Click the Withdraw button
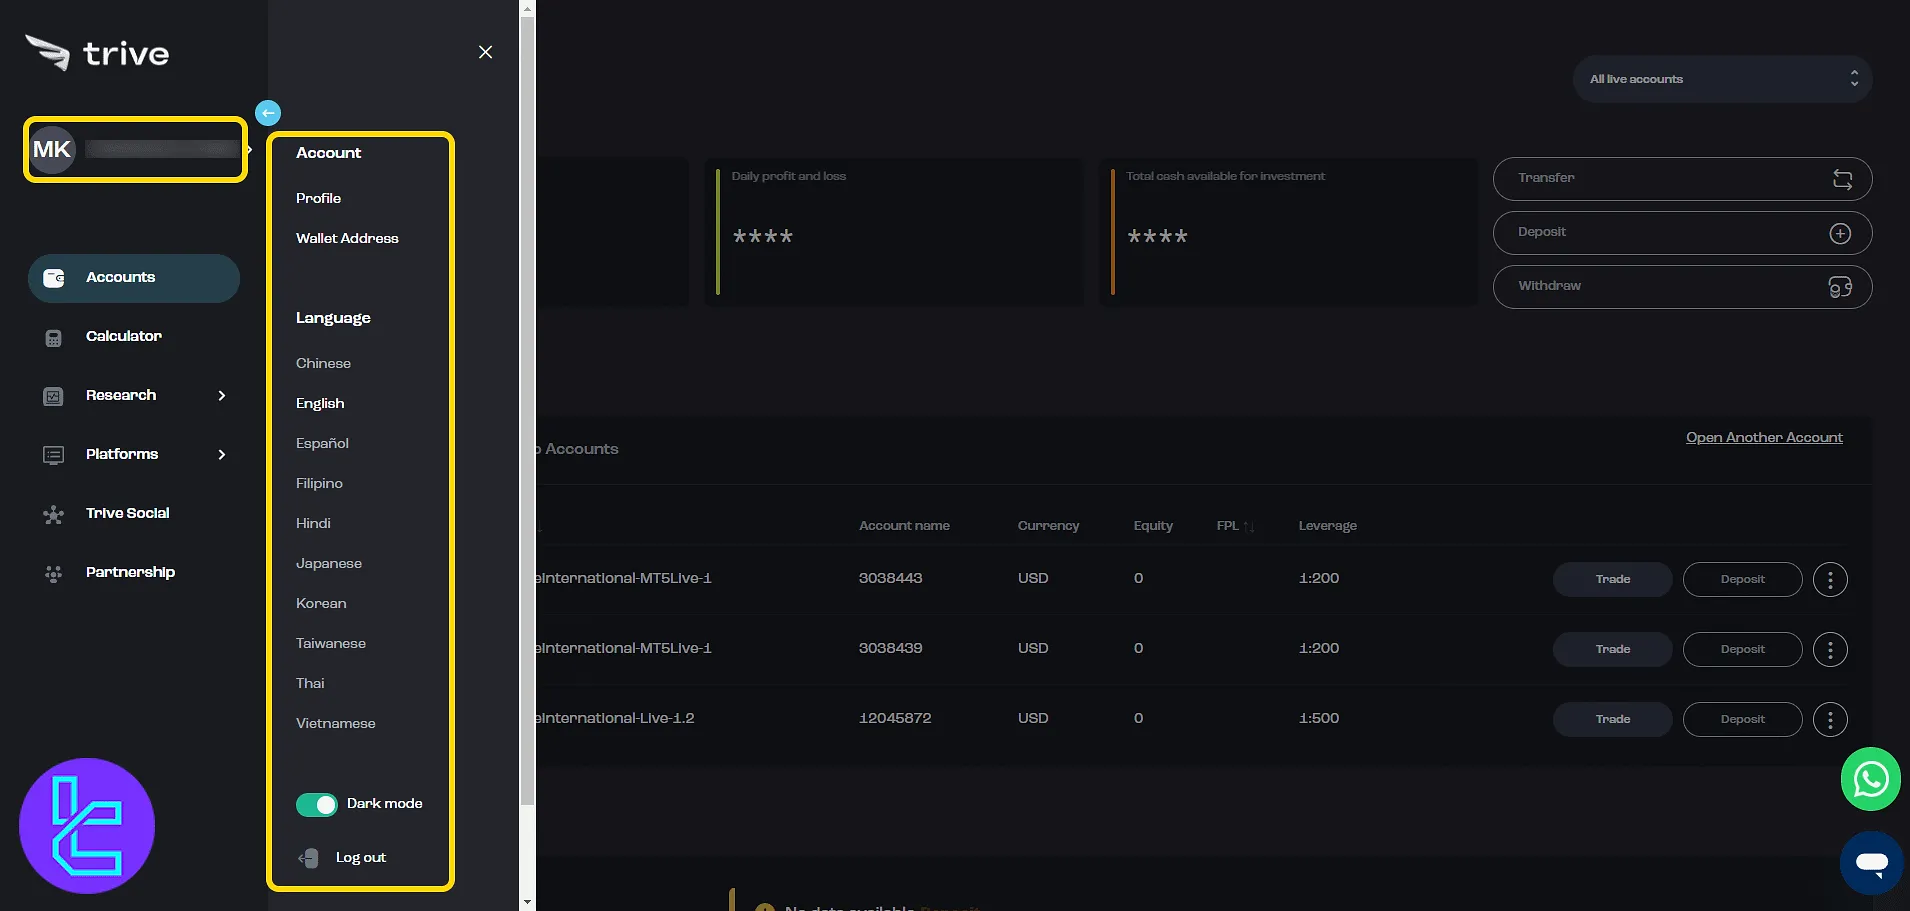The height and width of the screenshot is (911, 1910). [x=1682, y=286]
